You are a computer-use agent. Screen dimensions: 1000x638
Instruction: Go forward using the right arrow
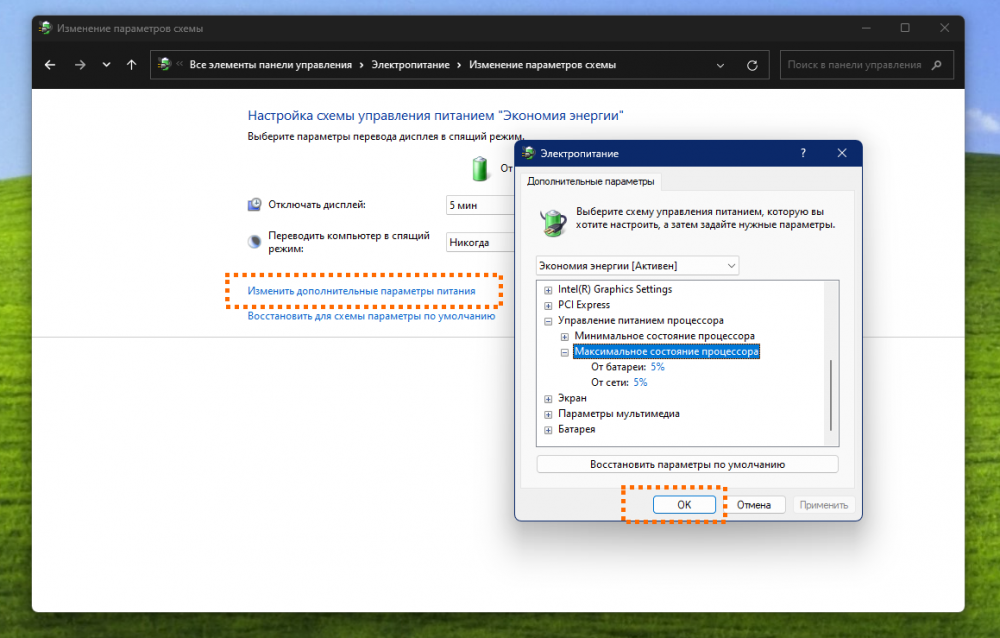[x=80, y=65]
